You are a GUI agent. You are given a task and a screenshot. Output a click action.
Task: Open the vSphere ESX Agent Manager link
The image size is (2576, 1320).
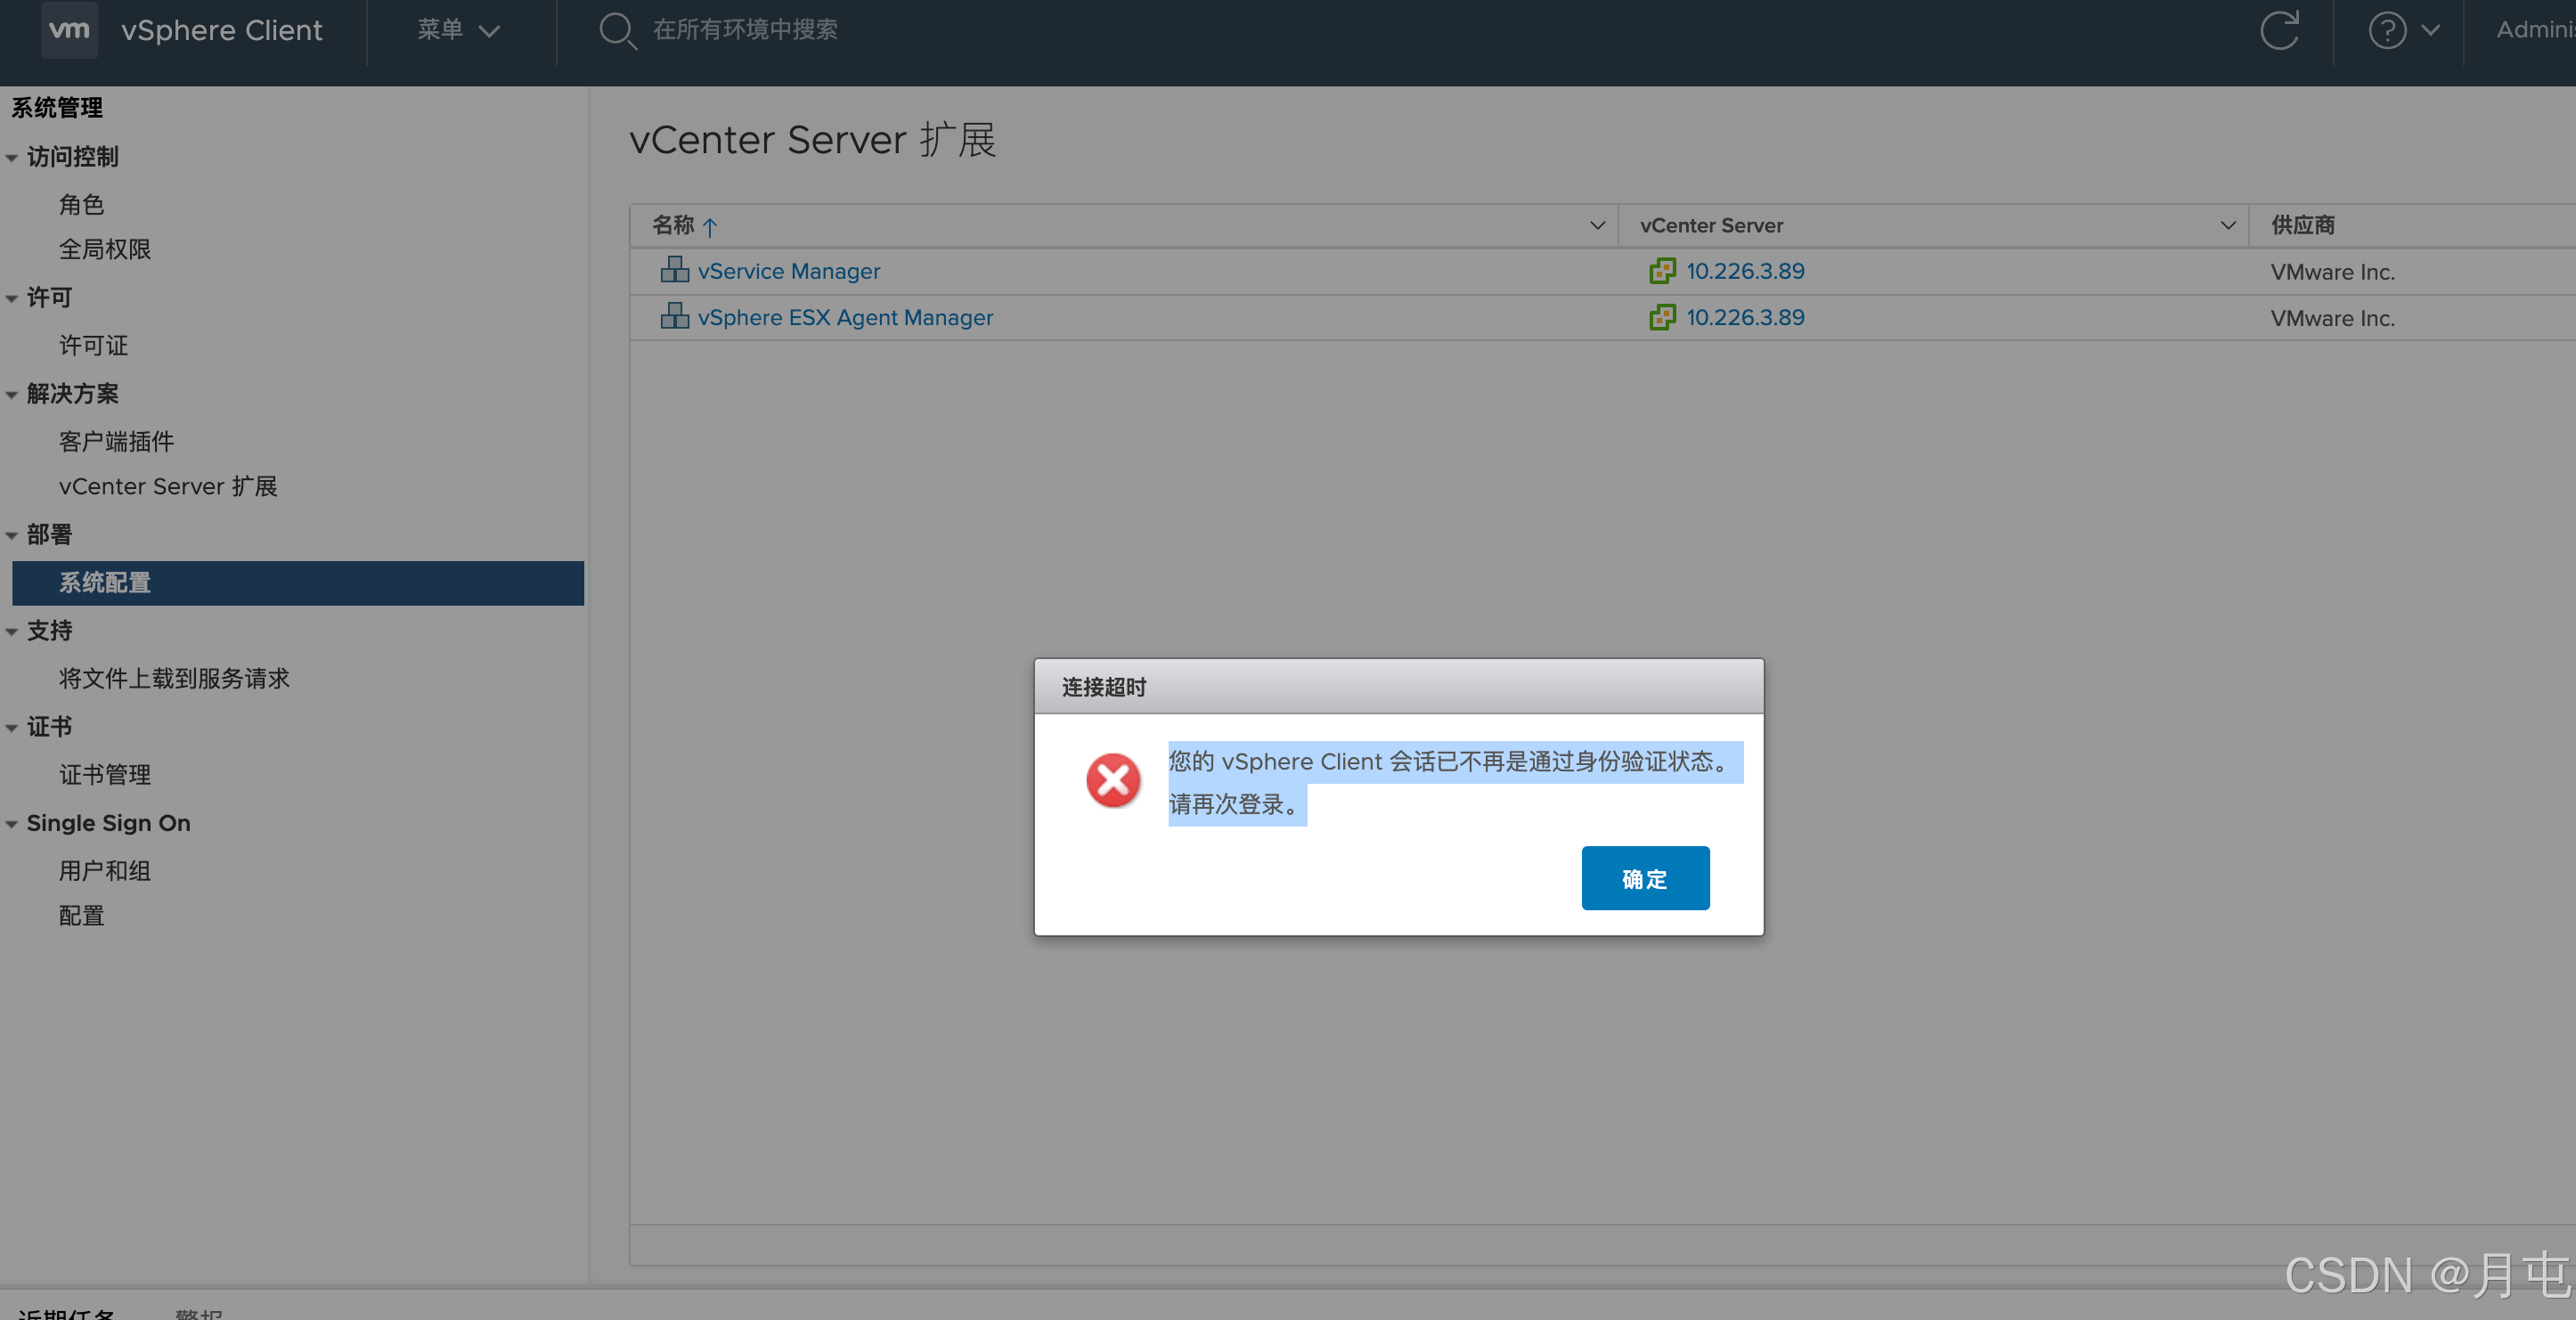pos(845,317)
